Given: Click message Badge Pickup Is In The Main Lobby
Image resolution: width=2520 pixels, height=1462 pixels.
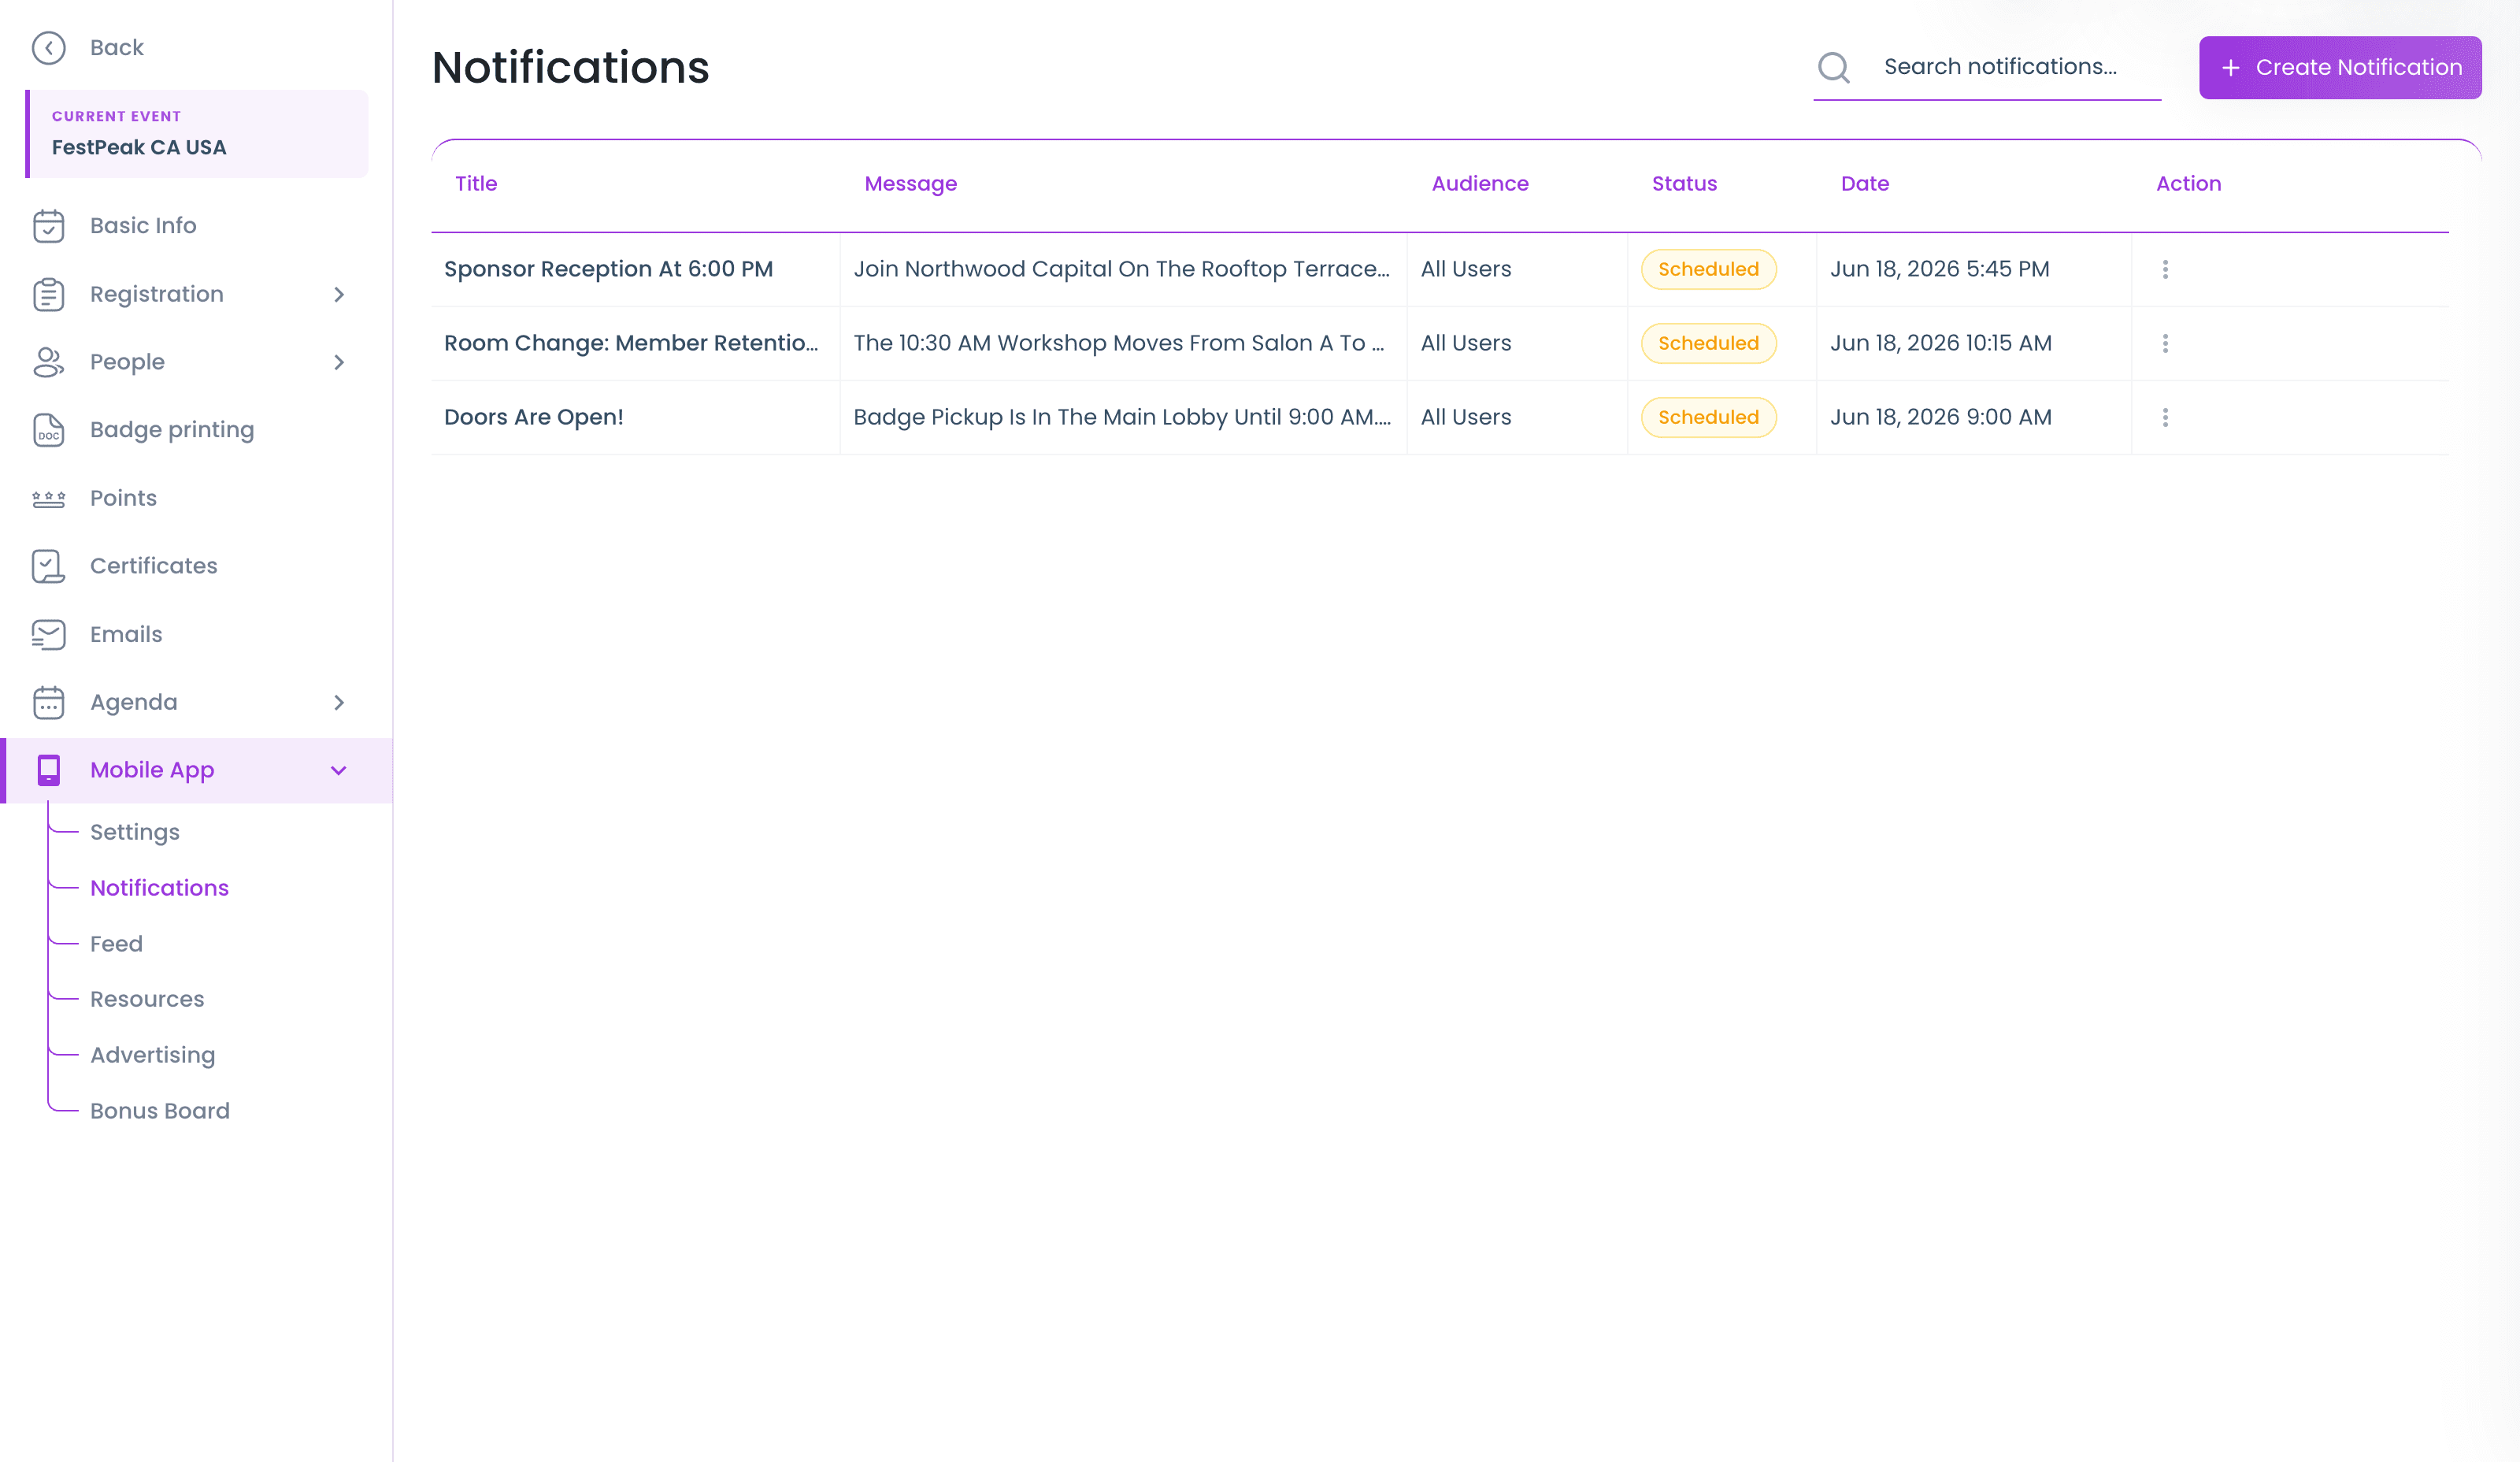Looking at the screenshot, I should click(1122, 417).
